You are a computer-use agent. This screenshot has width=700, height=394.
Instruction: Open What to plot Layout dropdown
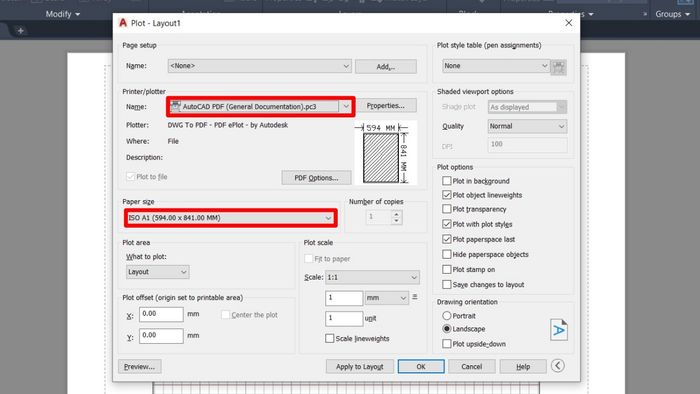click(x=158, y=272)
